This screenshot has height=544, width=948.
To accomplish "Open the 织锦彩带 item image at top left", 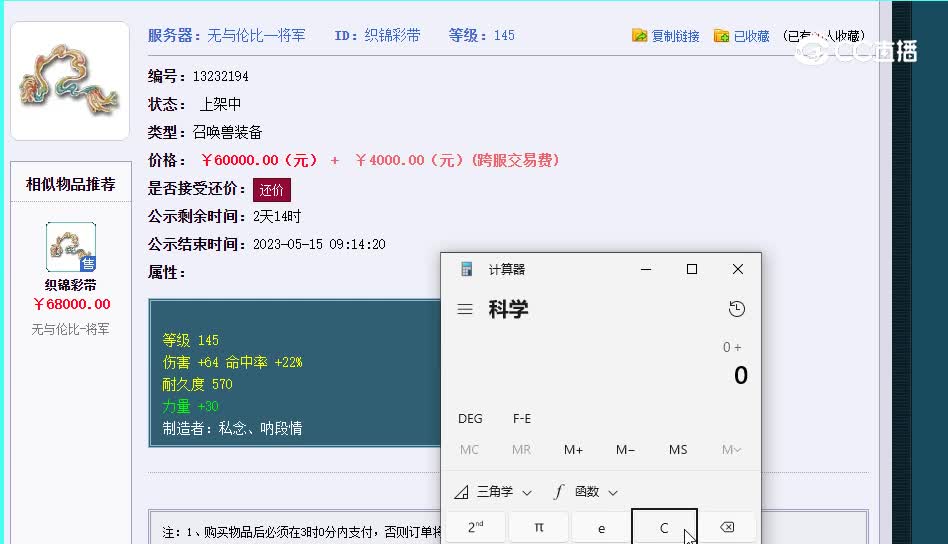I will [70, 81].
